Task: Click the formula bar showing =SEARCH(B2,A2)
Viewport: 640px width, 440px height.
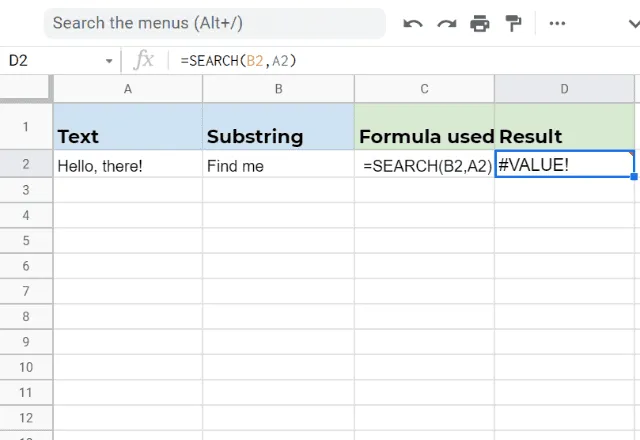Action: pos(404,61)
